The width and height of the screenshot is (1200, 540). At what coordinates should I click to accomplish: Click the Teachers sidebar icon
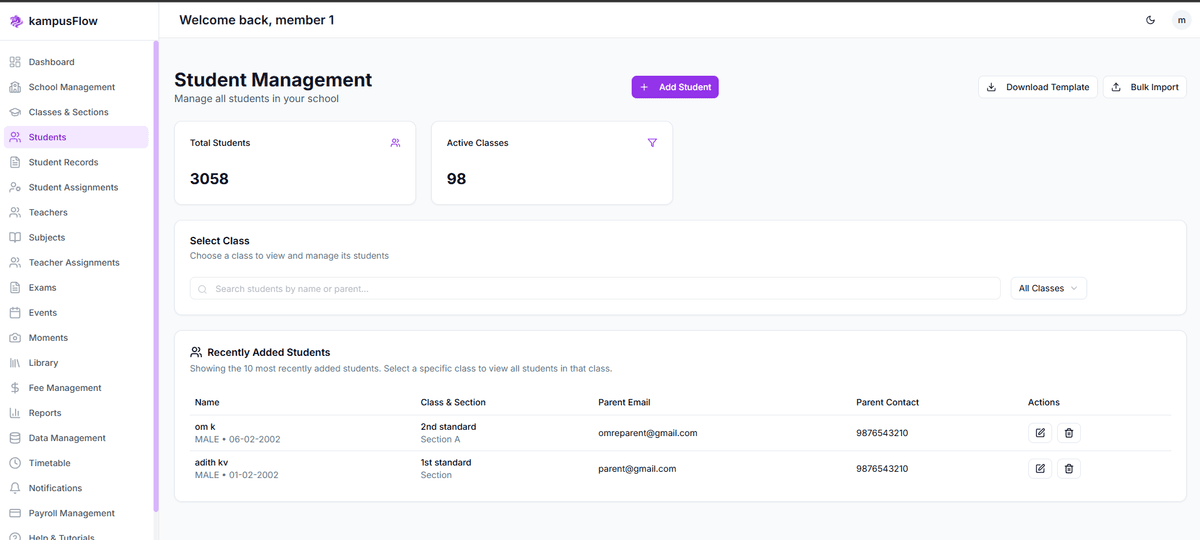point(15,212)
